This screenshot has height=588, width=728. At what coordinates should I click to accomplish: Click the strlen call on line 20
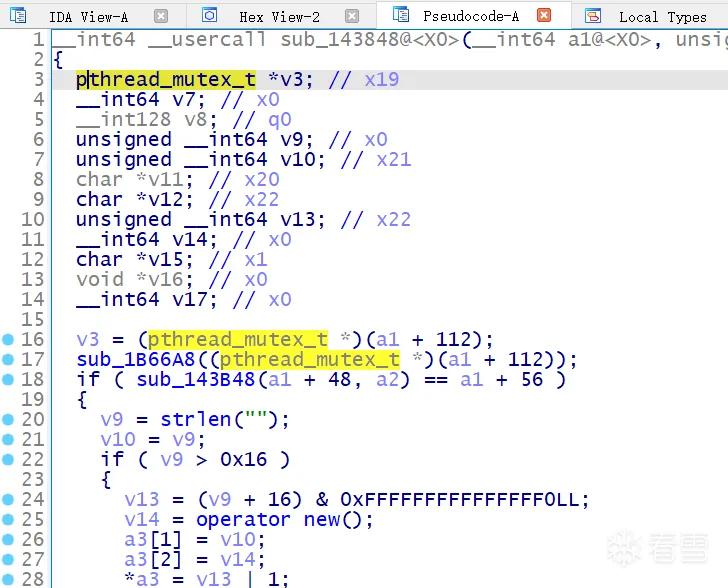(x=195, y=419)
